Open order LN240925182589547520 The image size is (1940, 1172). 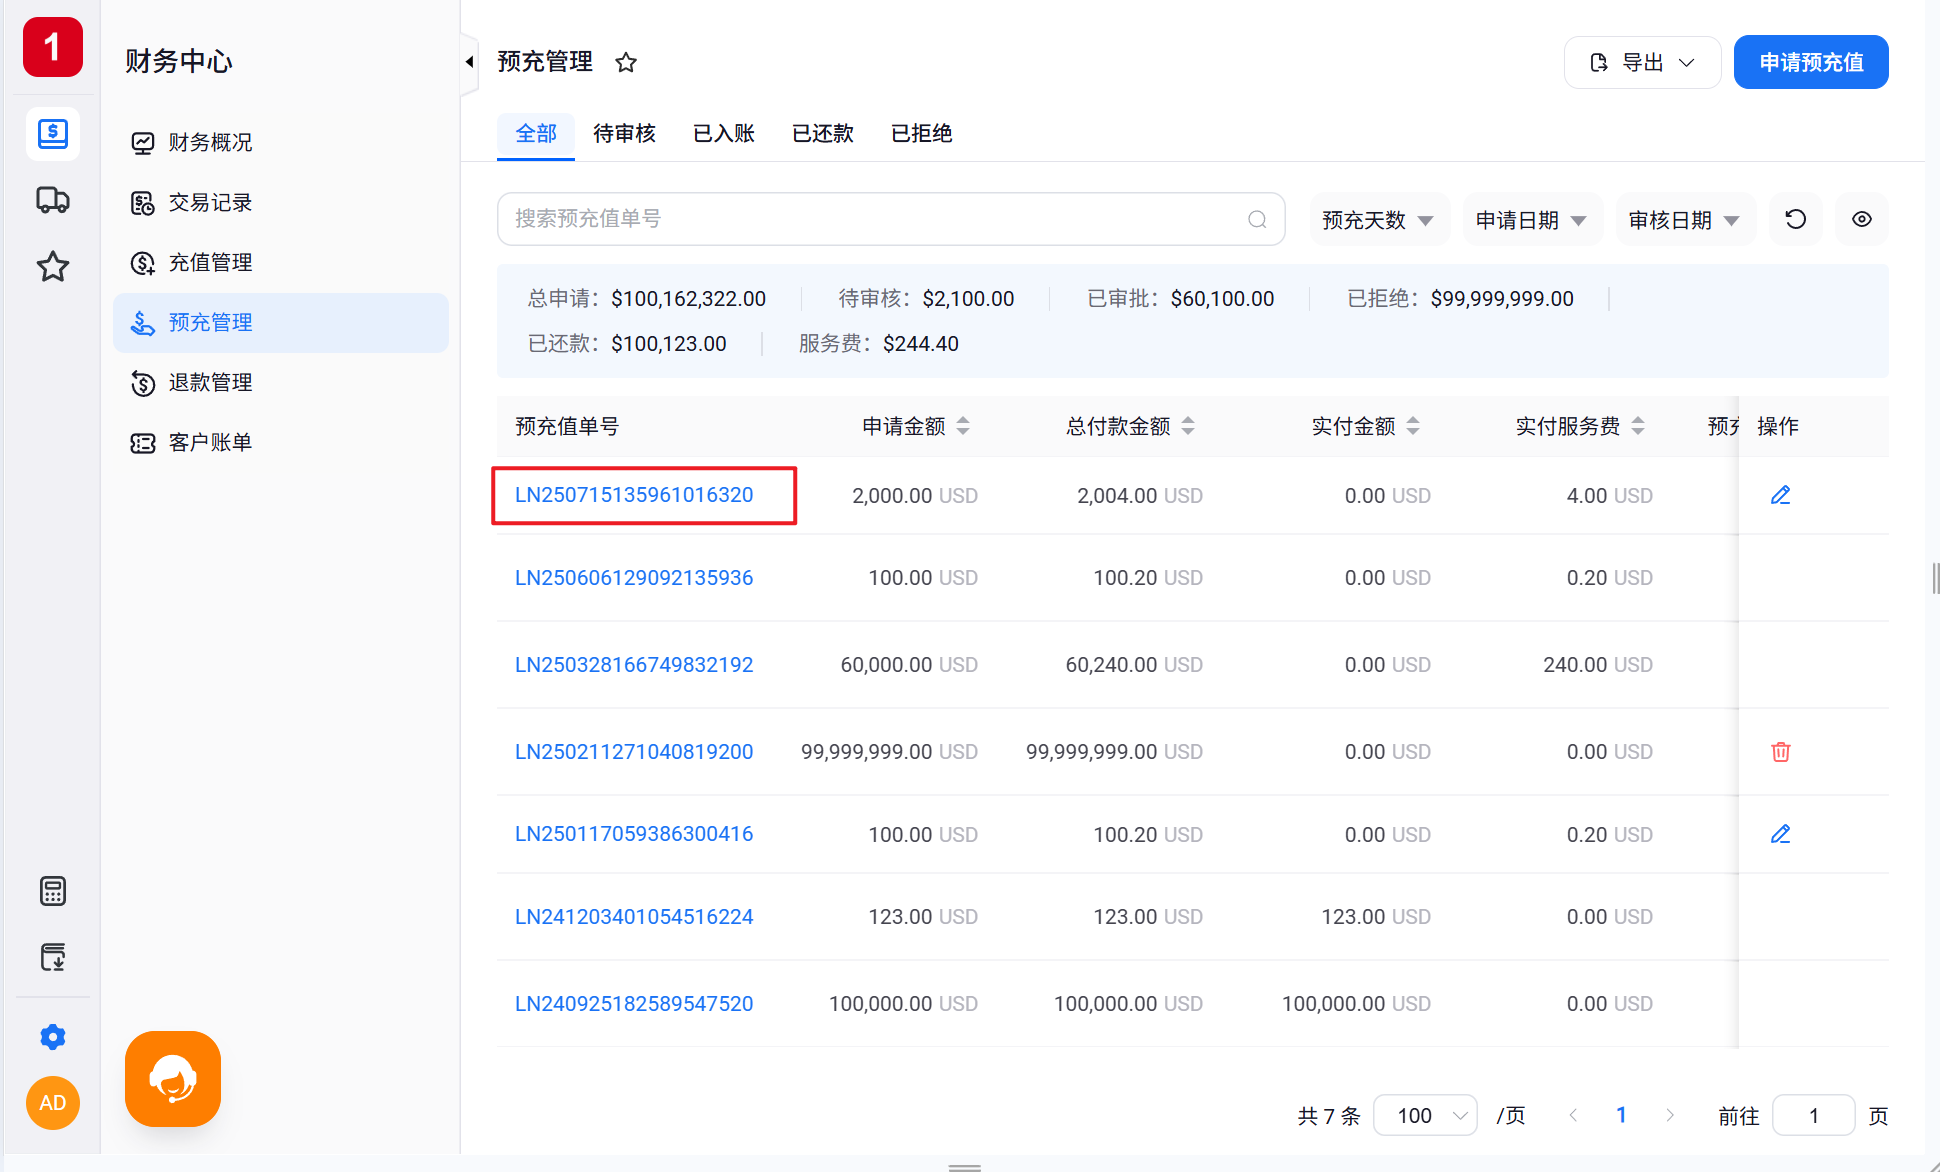(x=634, y=1004)
